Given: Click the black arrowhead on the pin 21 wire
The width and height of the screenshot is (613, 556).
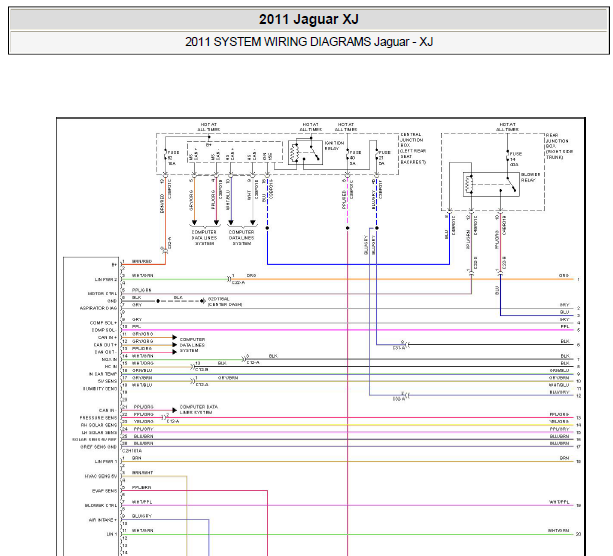Looking at the screenshot, I should tap(174, 410).
